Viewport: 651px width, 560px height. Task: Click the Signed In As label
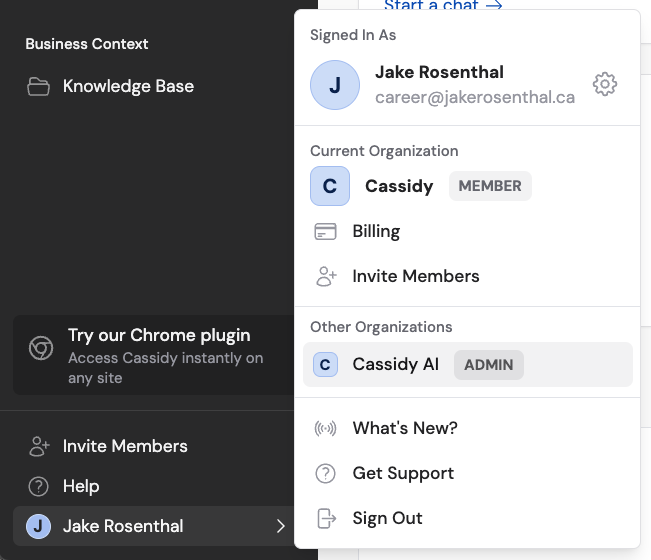(353, 35)
